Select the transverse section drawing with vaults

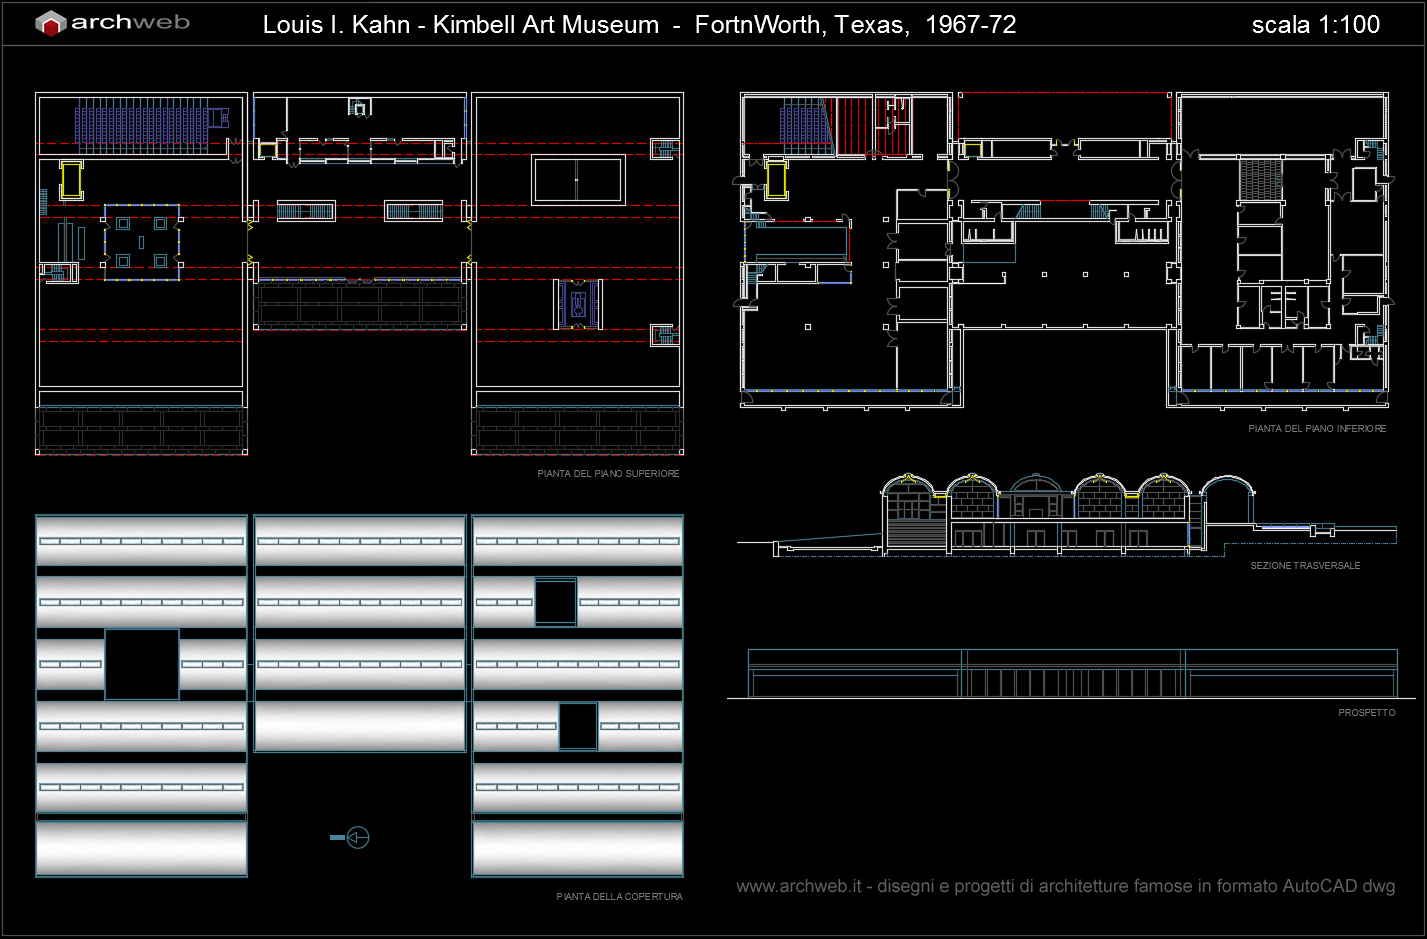point(1067,514)
